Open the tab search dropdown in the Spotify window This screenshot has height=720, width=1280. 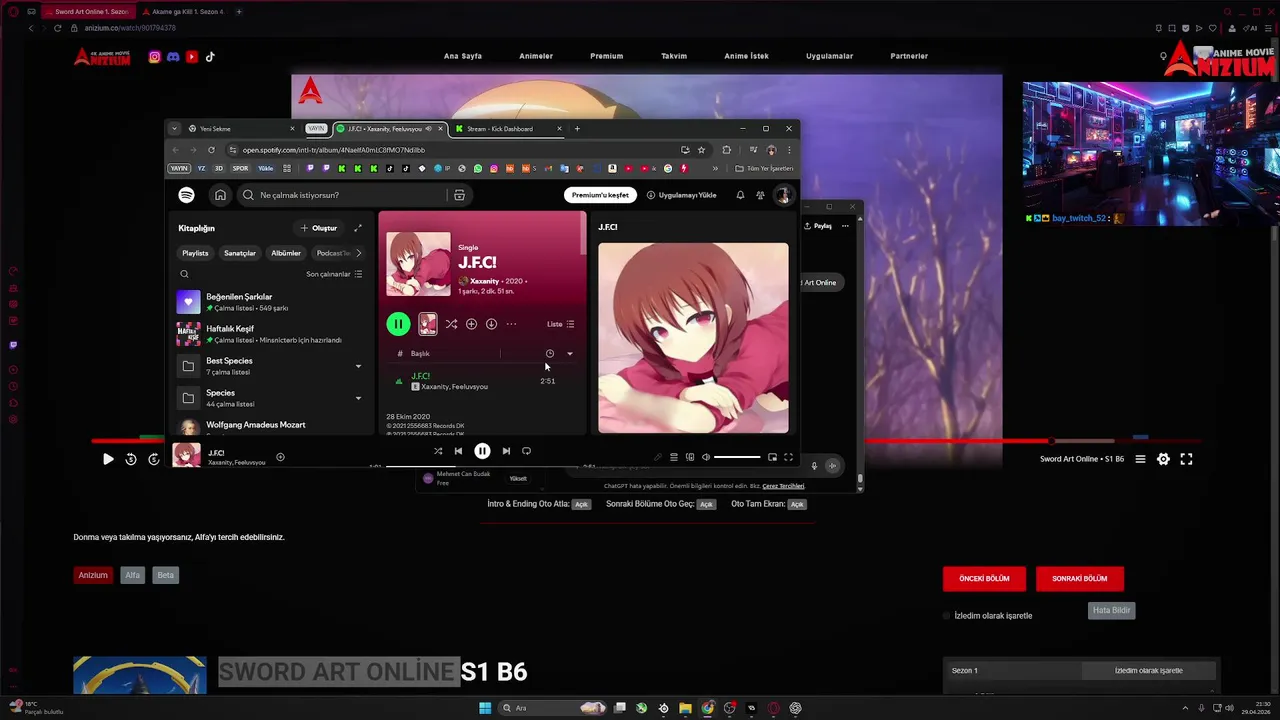[x=174, y=129]
